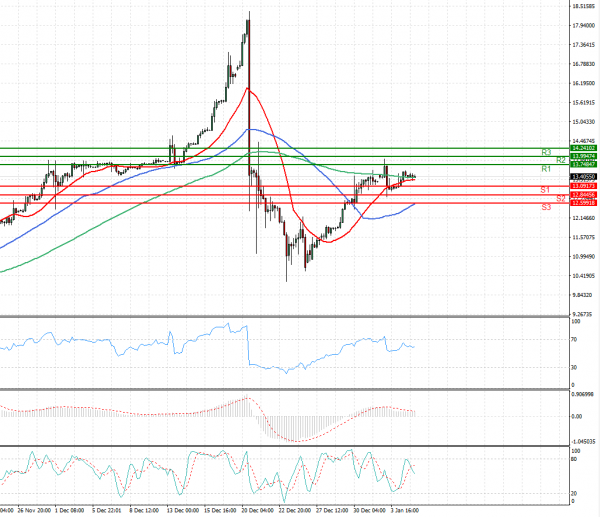This screenshot has width=600, height=517.
Task: Click the 11.57075 price axis value
Action: [x=584, y=237]
